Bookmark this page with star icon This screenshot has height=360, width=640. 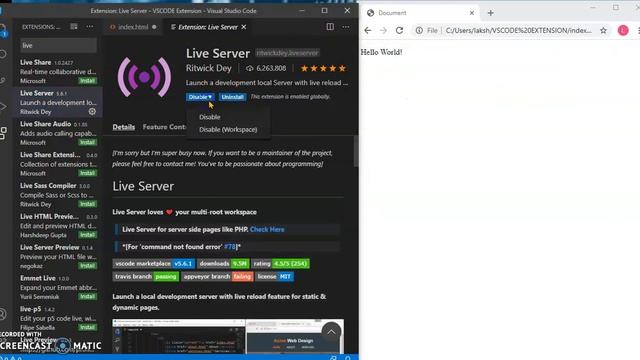point(603,30)
